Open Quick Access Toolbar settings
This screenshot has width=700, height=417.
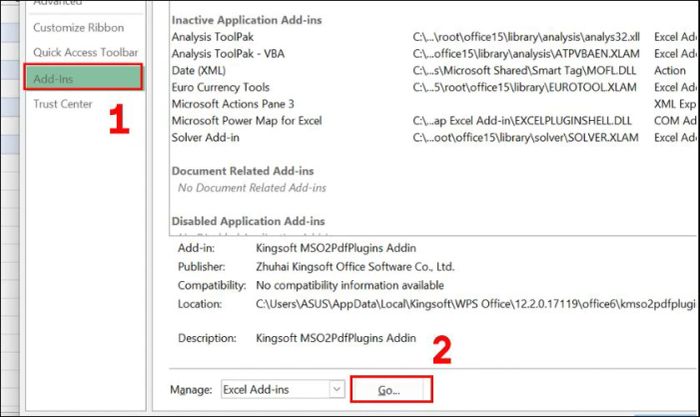pos(86,52)
